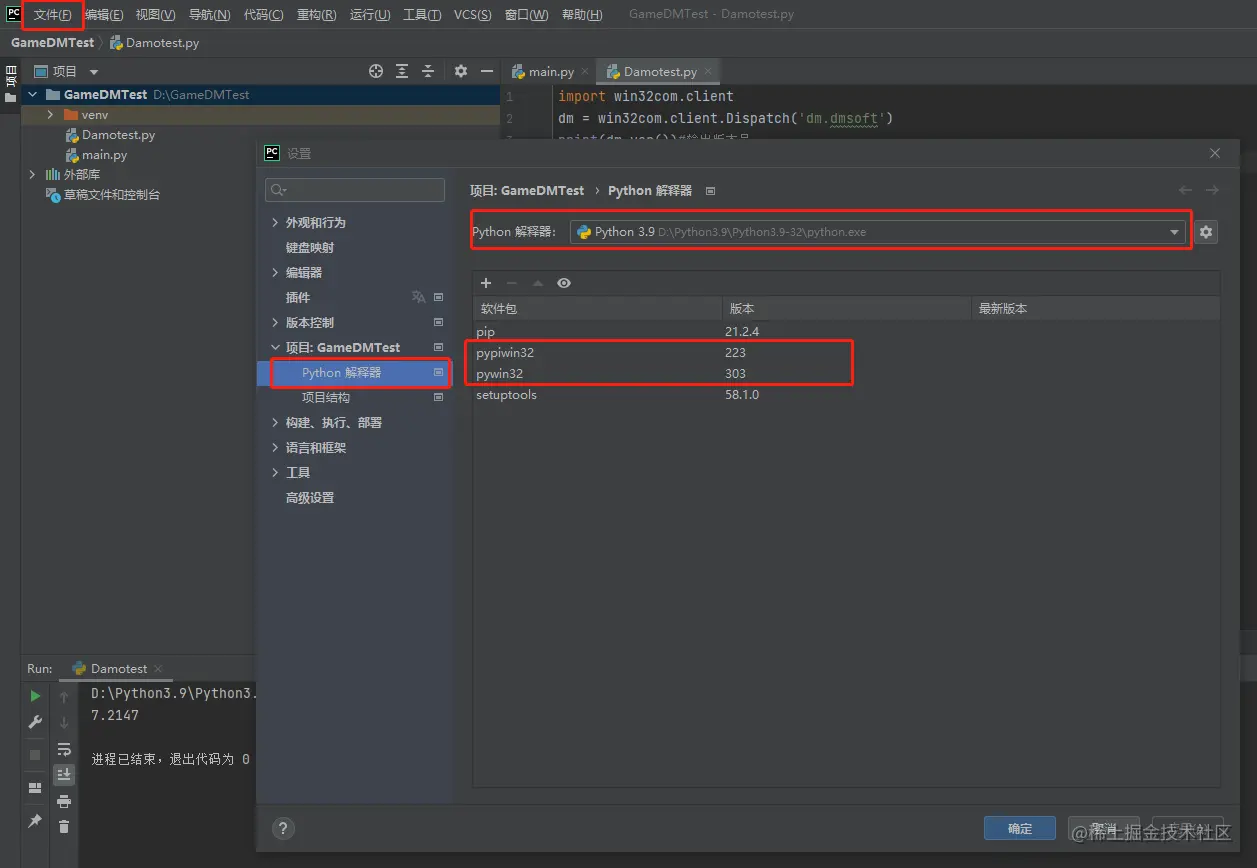Image resolution: width=1257 pixels, height=868 pixels.
Task: Click restore layout icon in Run panel
Action: tap(35, 788)
